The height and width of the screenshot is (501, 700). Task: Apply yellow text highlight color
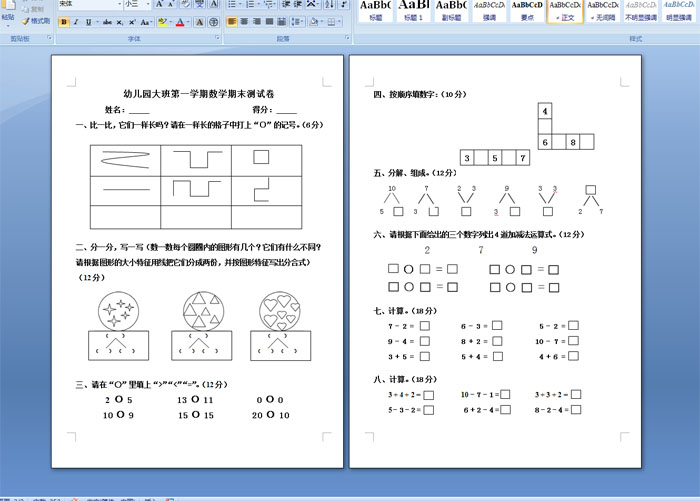(x=162, y=22)
